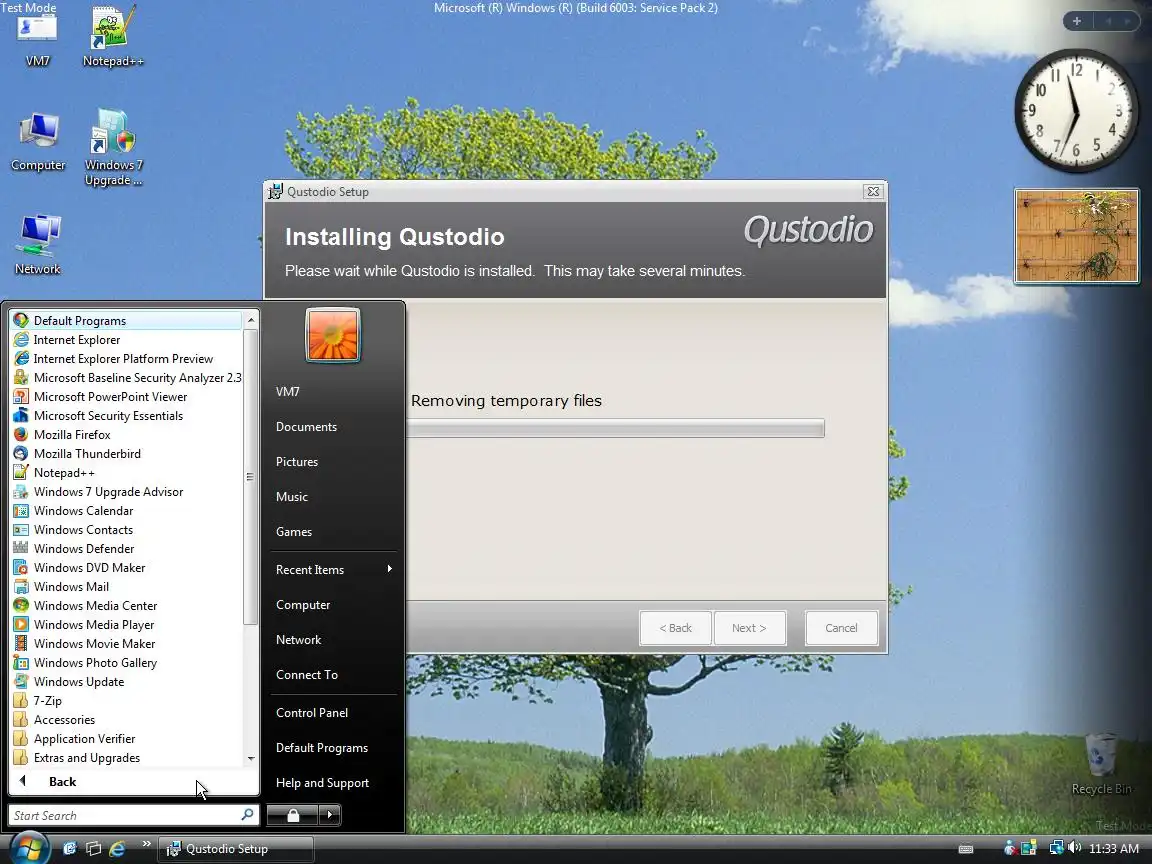
Task: Open Windows 7 Upgrade Advisor in list
Action: click(x=126, y=492)
